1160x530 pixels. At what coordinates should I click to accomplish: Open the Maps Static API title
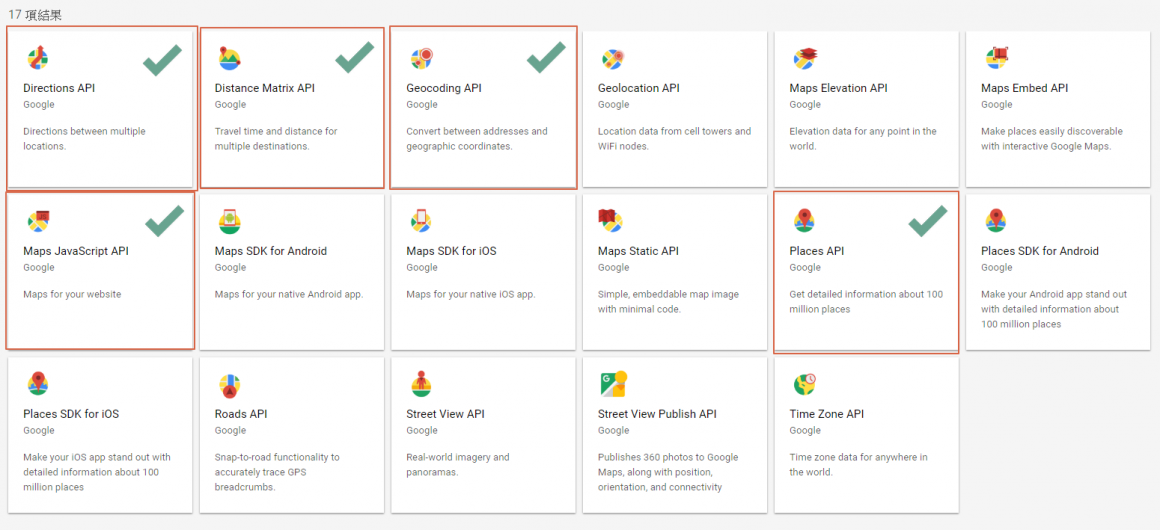(638, 251)
